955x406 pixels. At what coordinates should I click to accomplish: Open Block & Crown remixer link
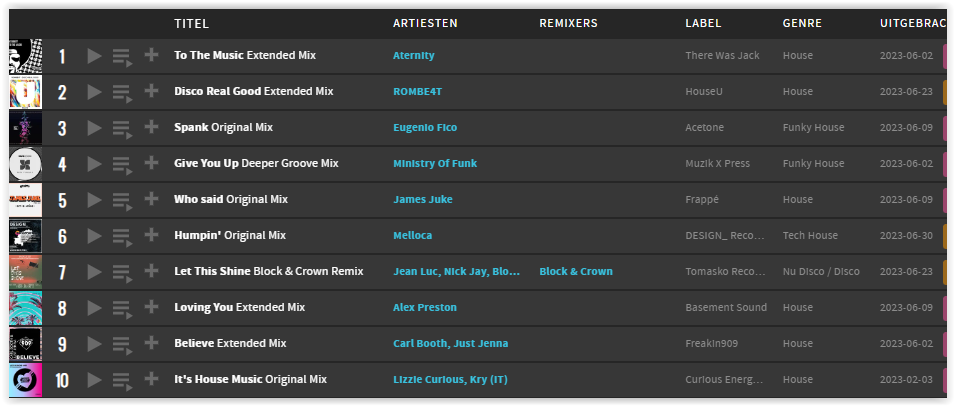coord(576,271)
